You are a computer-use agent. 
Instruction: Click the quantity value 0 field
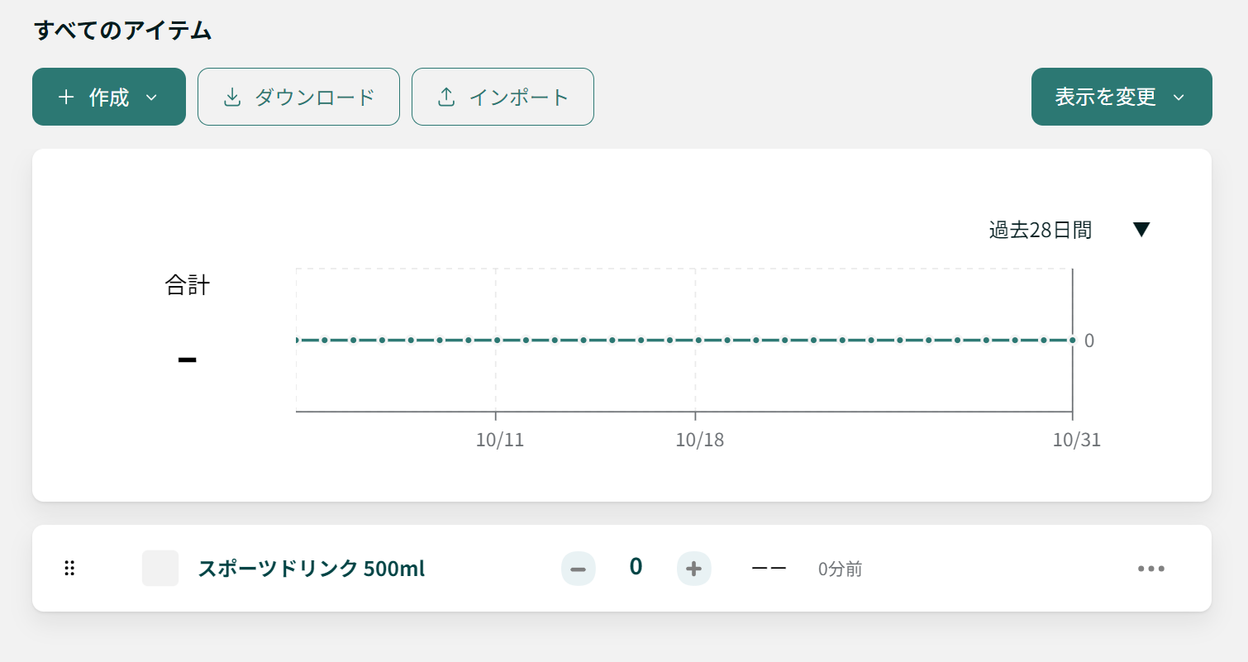pos(636,567)
